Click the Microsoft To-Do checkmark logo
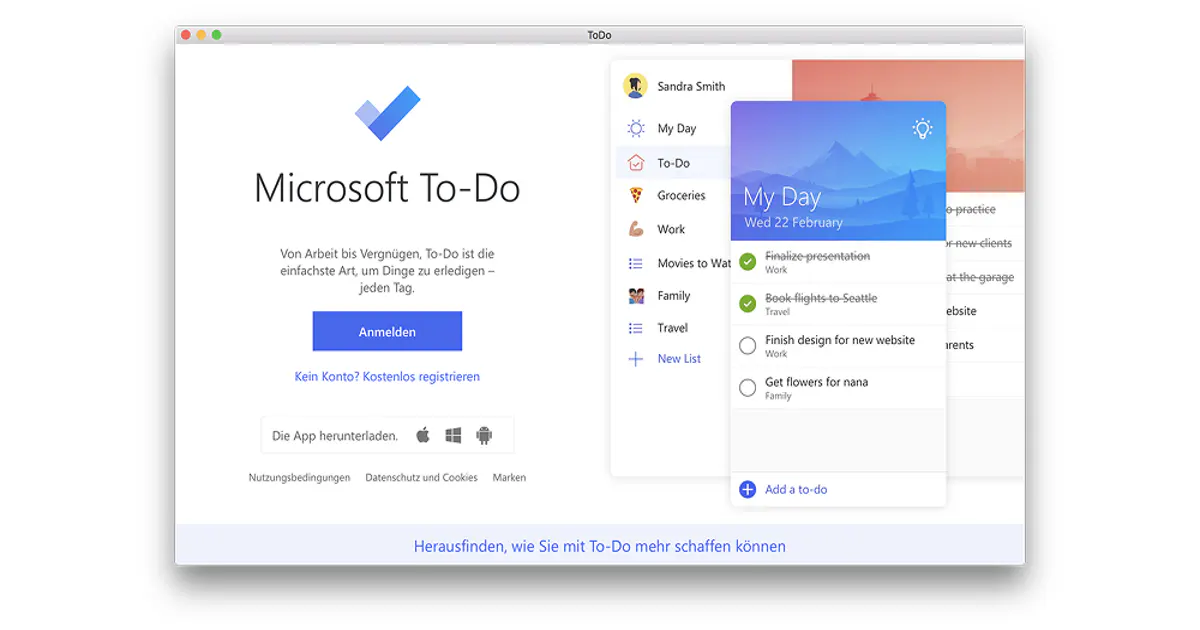The image size is (1200, 630). pyautogui.click(x=387, y=113)
